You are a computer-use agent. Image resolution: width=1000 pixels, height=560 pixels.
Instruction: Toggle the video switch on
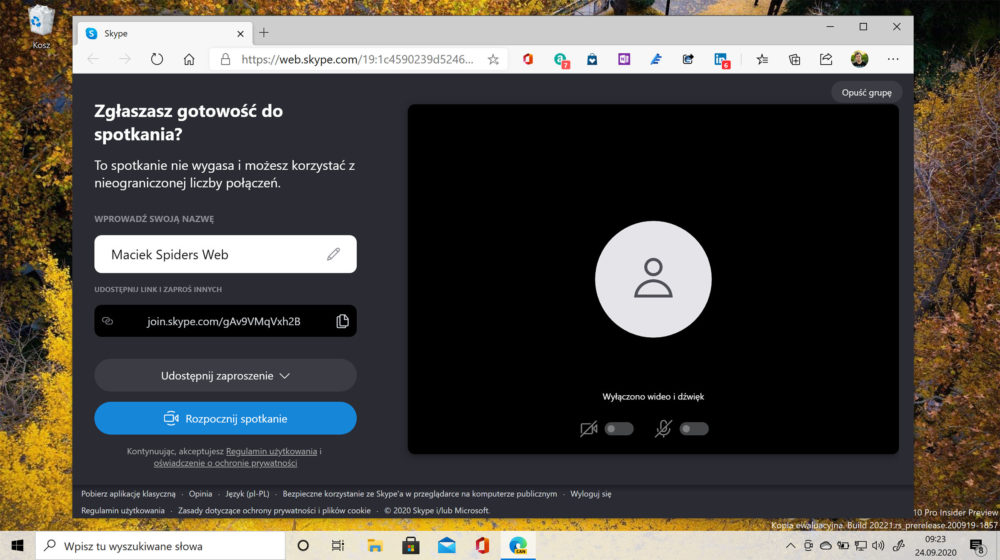619,429
